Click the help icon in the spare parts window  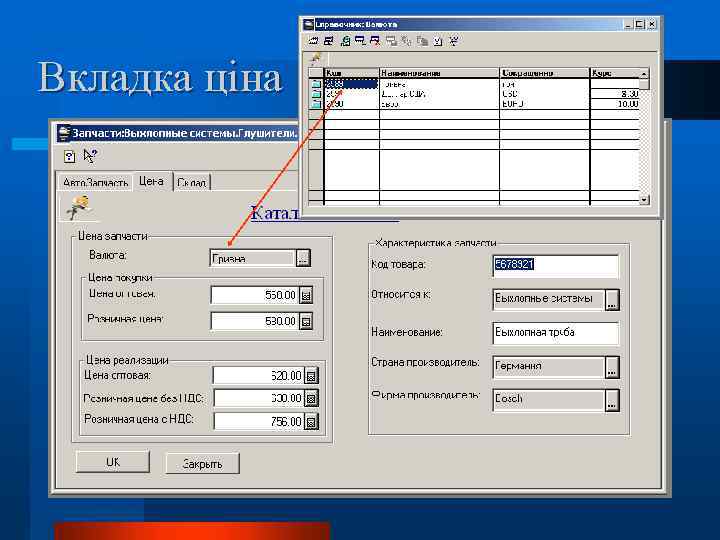pyautogui.click(x=69, y=157)
